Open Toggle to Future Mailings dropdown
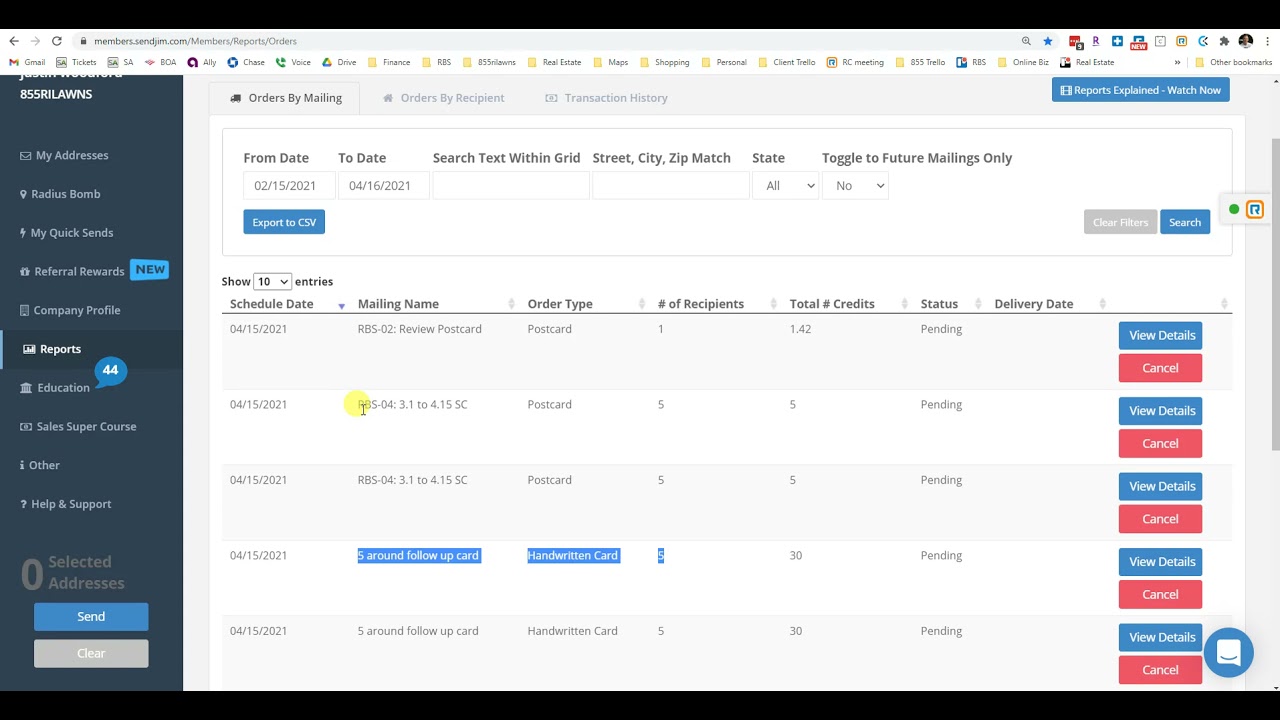This screenshot has width=1280, height=720. 855,185
